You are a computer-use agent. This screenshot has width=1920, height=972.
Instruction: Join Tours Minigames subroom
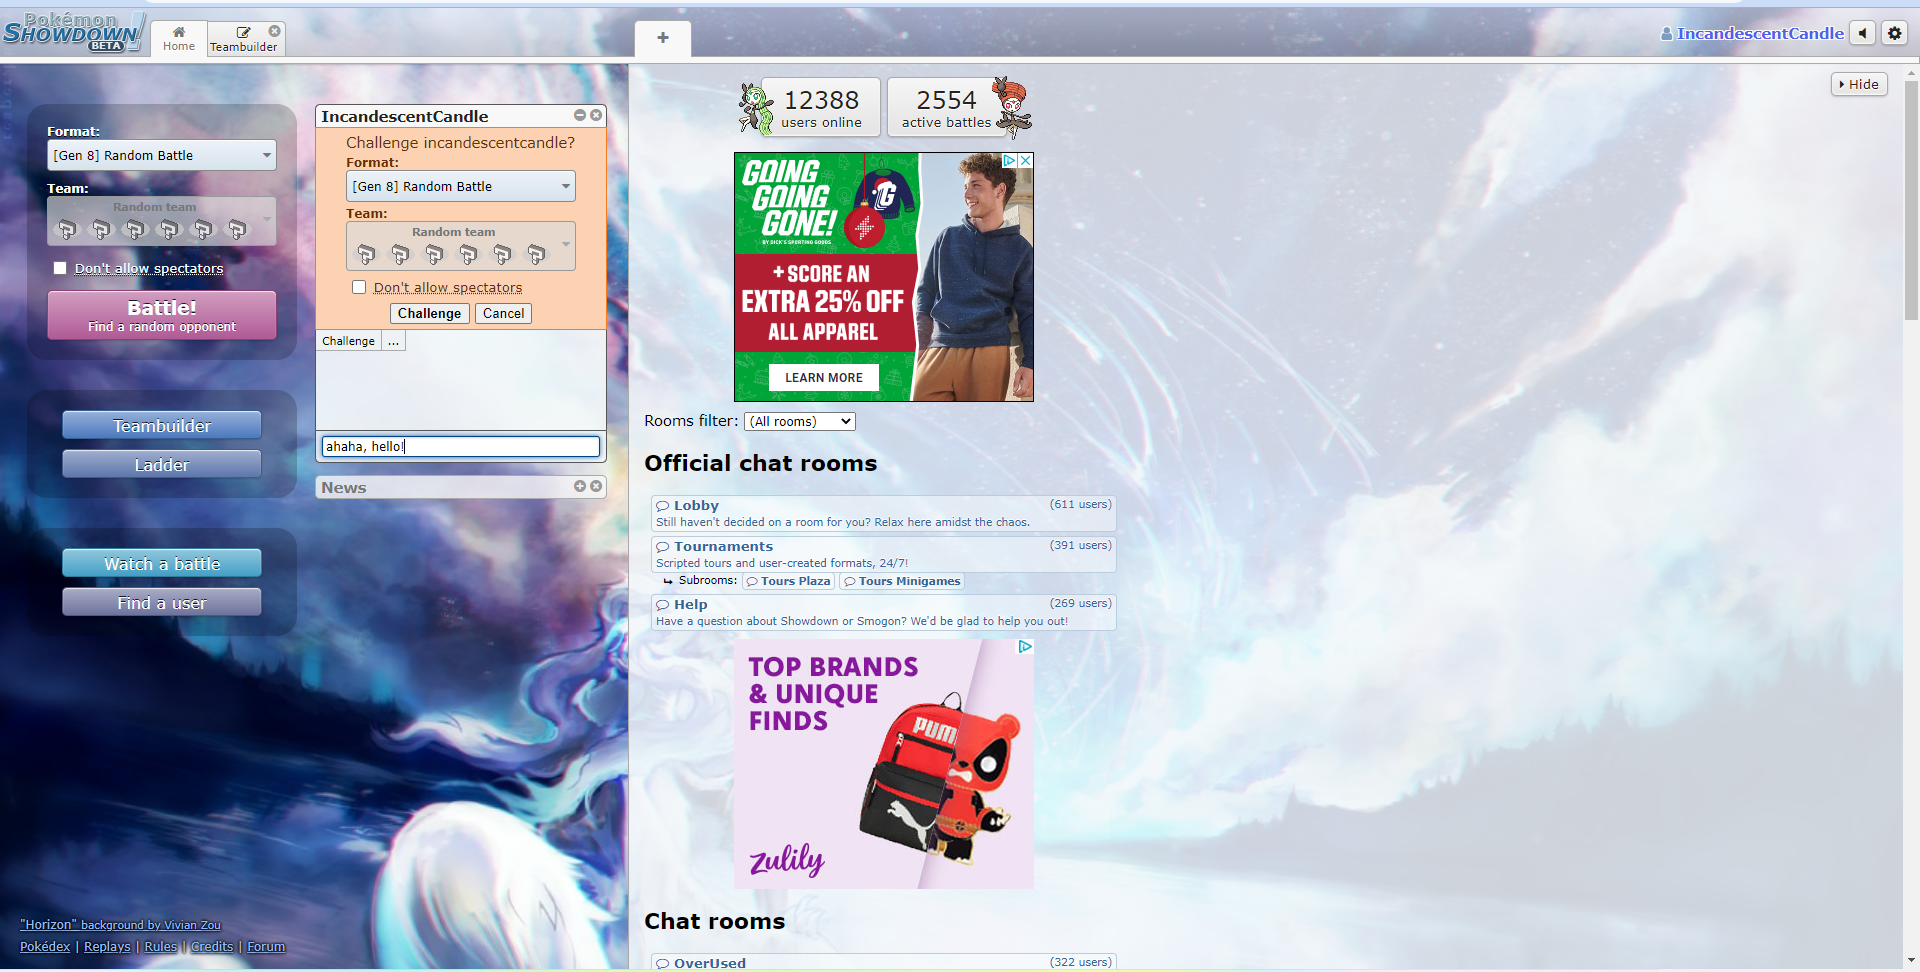click(x=902, y=581)
